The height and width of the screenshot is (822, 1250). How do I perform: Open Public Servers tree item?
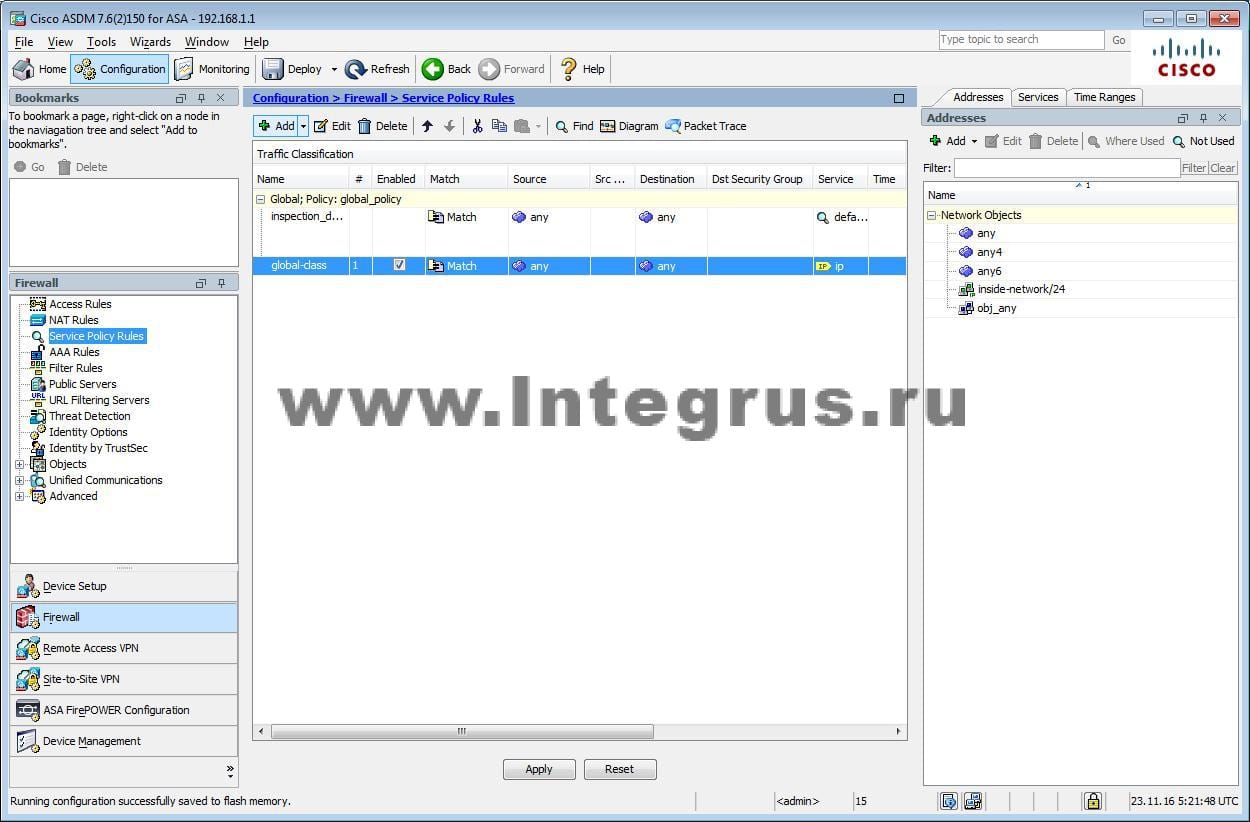tap(83, 384)
